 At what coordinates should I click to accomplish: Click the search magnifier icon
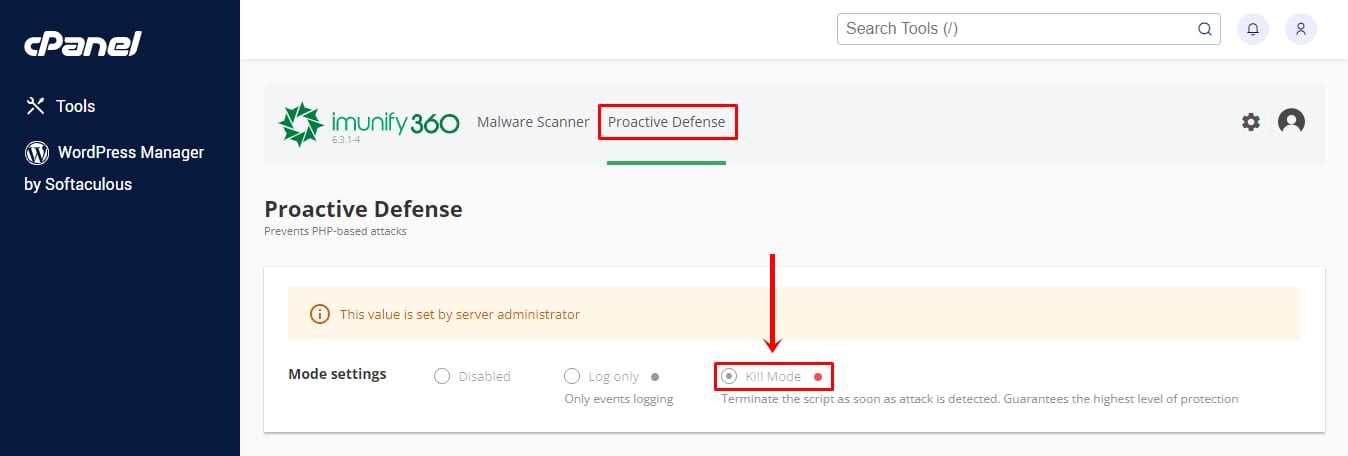[x=1205, y=29]
